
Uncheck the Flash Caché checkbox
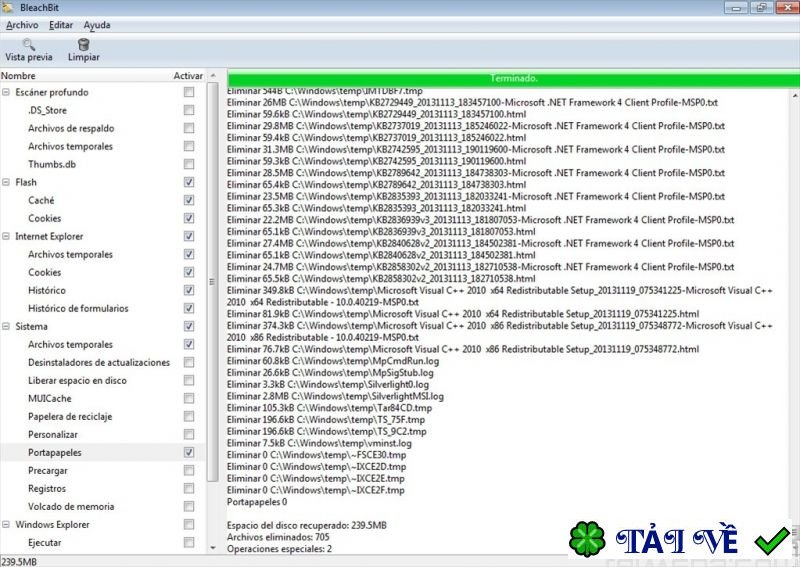point(189,200)
